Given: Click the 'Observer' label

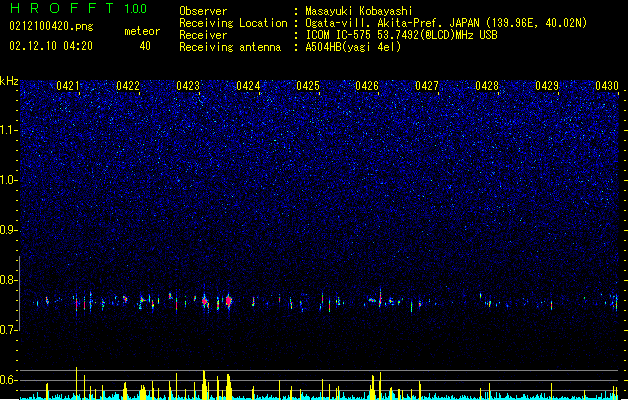Looking at the screenshot, I should tap(203, 11).
